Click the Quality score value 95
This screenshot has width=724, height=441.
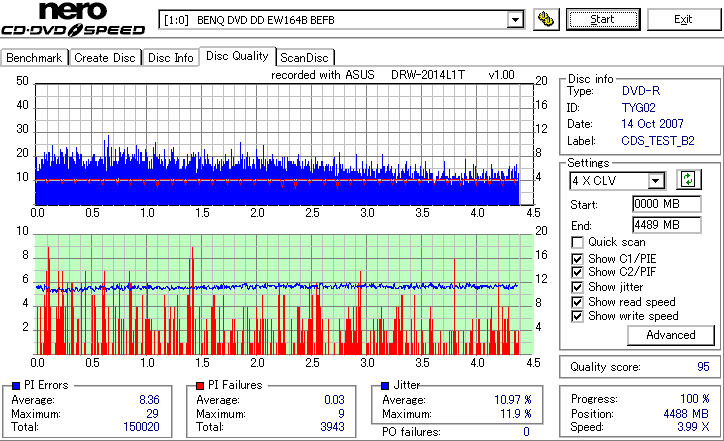[703, 367]
